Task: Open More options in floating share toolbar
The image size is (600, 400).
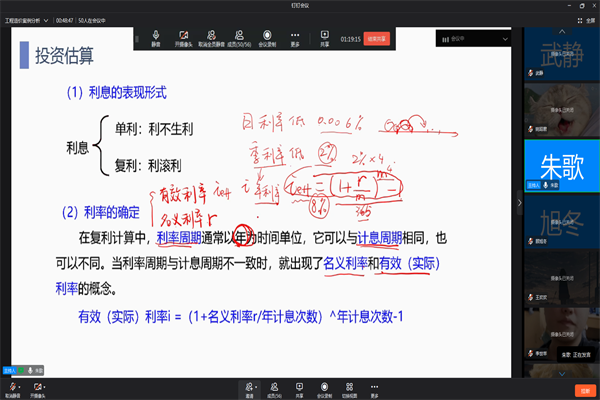Action: (x=295, y=39)
